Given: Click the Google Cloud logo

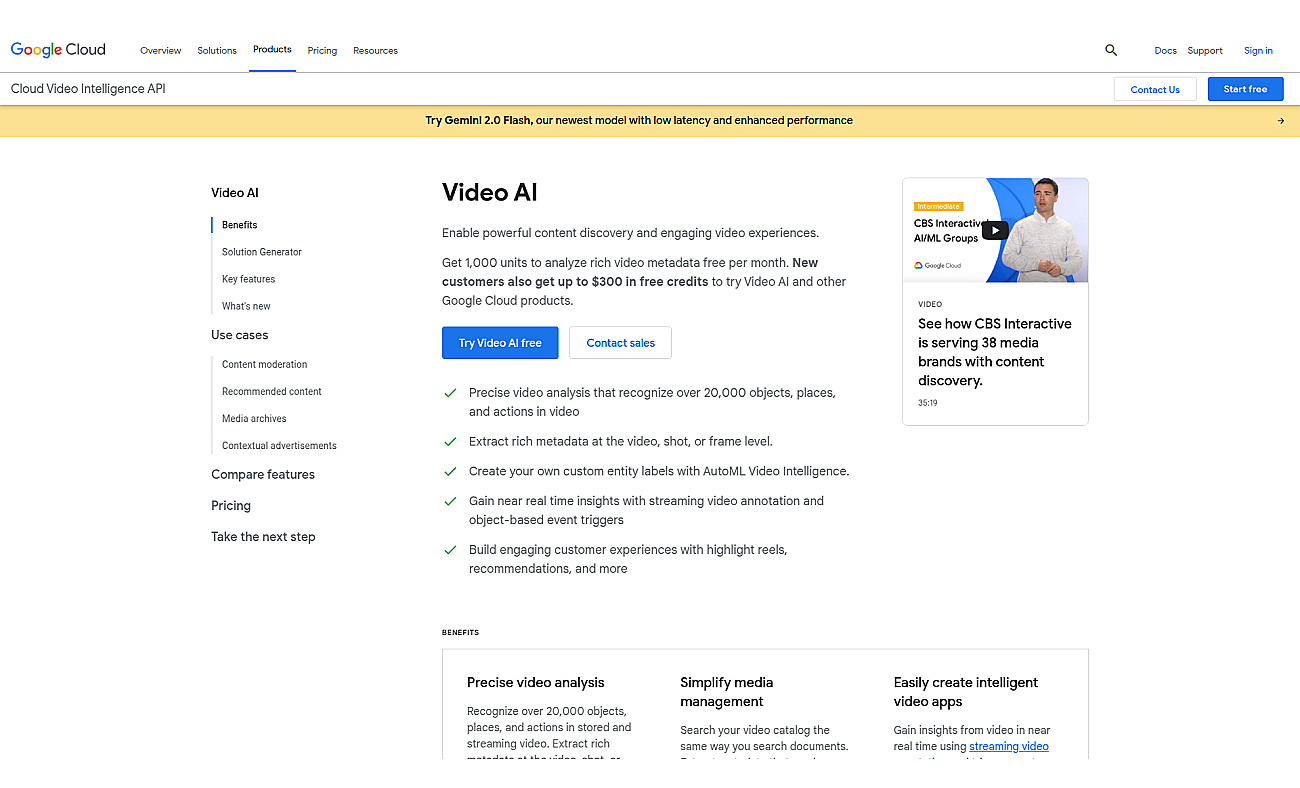Looking at the screenshot, I should click(x=58, y=50).
